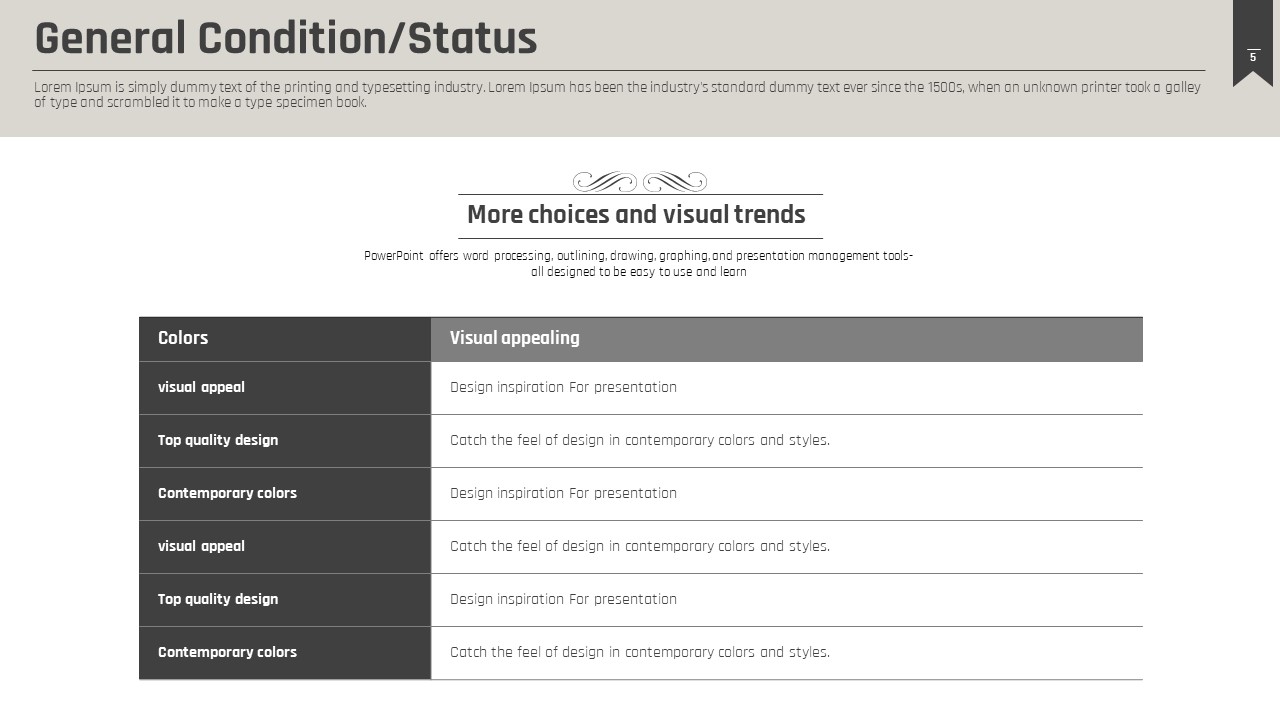
Task: Click the right decorative swirl ornament
Action: (674, 182)
